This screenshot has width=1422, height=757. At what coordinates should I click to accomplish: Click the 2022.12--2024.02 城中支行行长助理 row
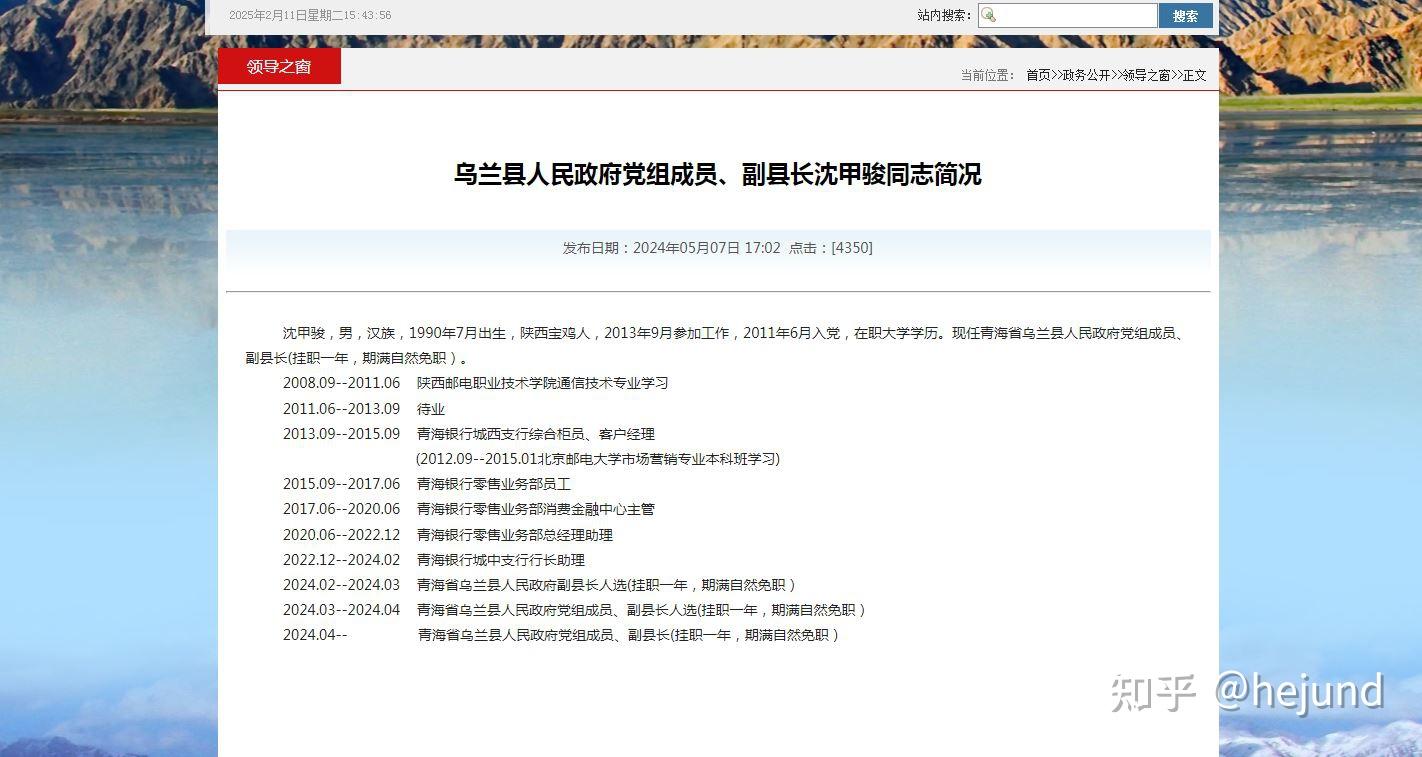point(434,560)
